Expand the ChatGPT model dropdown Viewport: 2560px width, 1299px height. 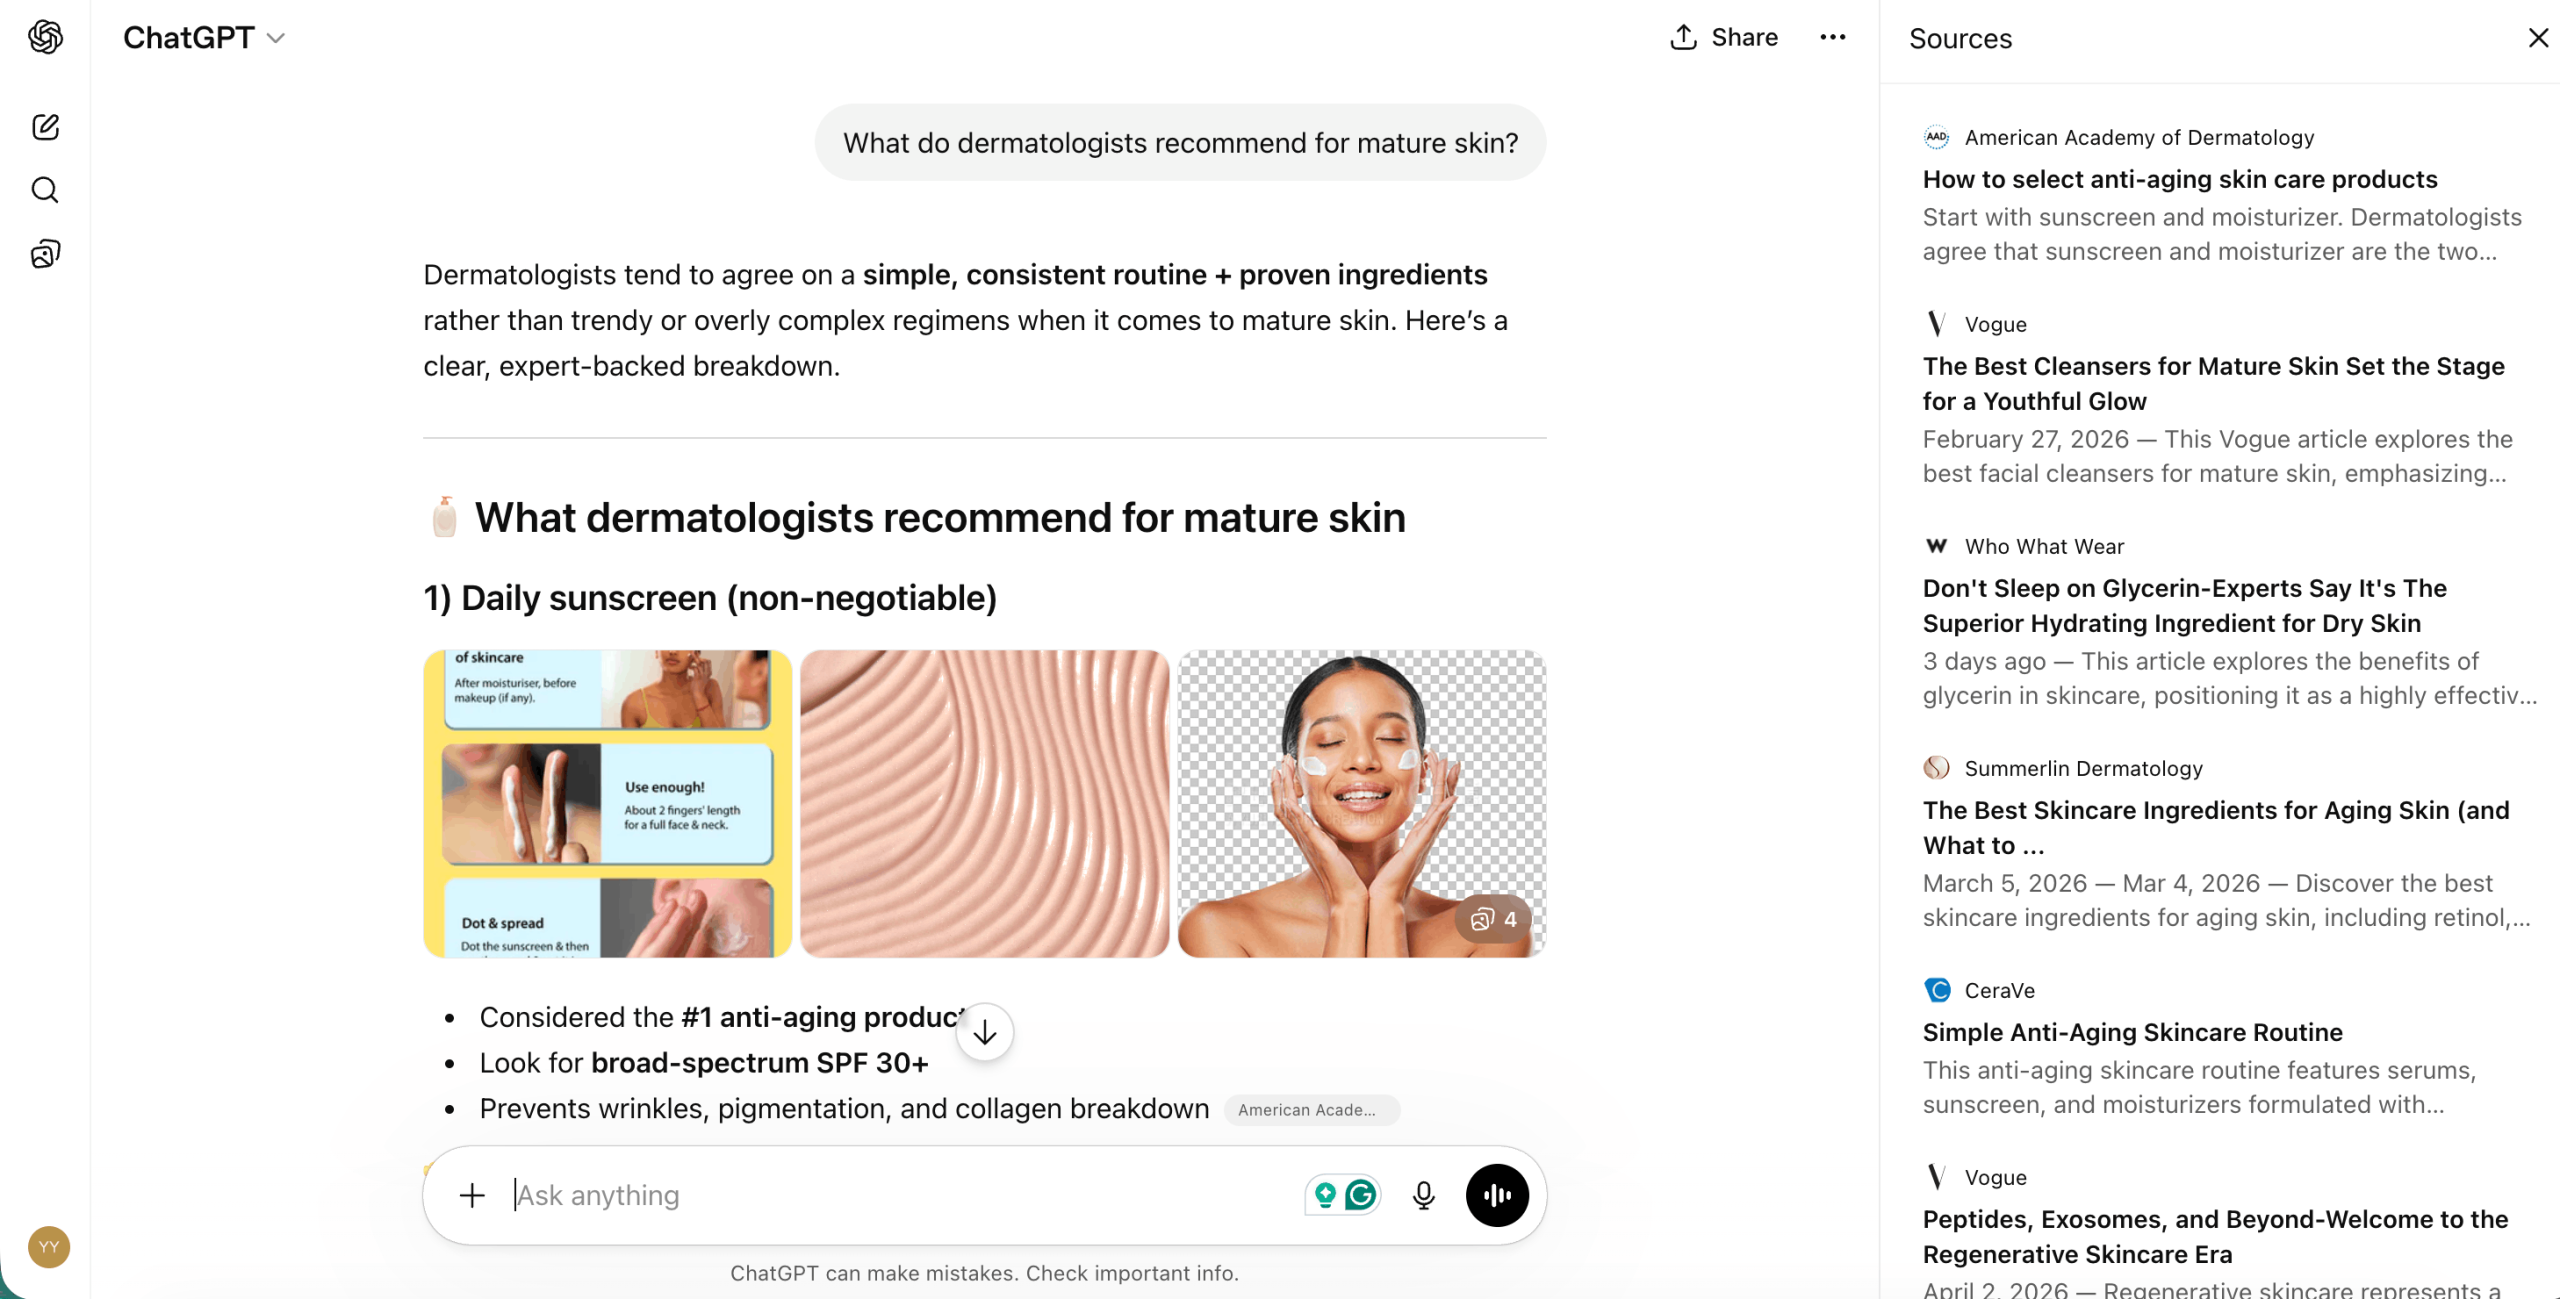pyautogui.click(x=204, y=37)
